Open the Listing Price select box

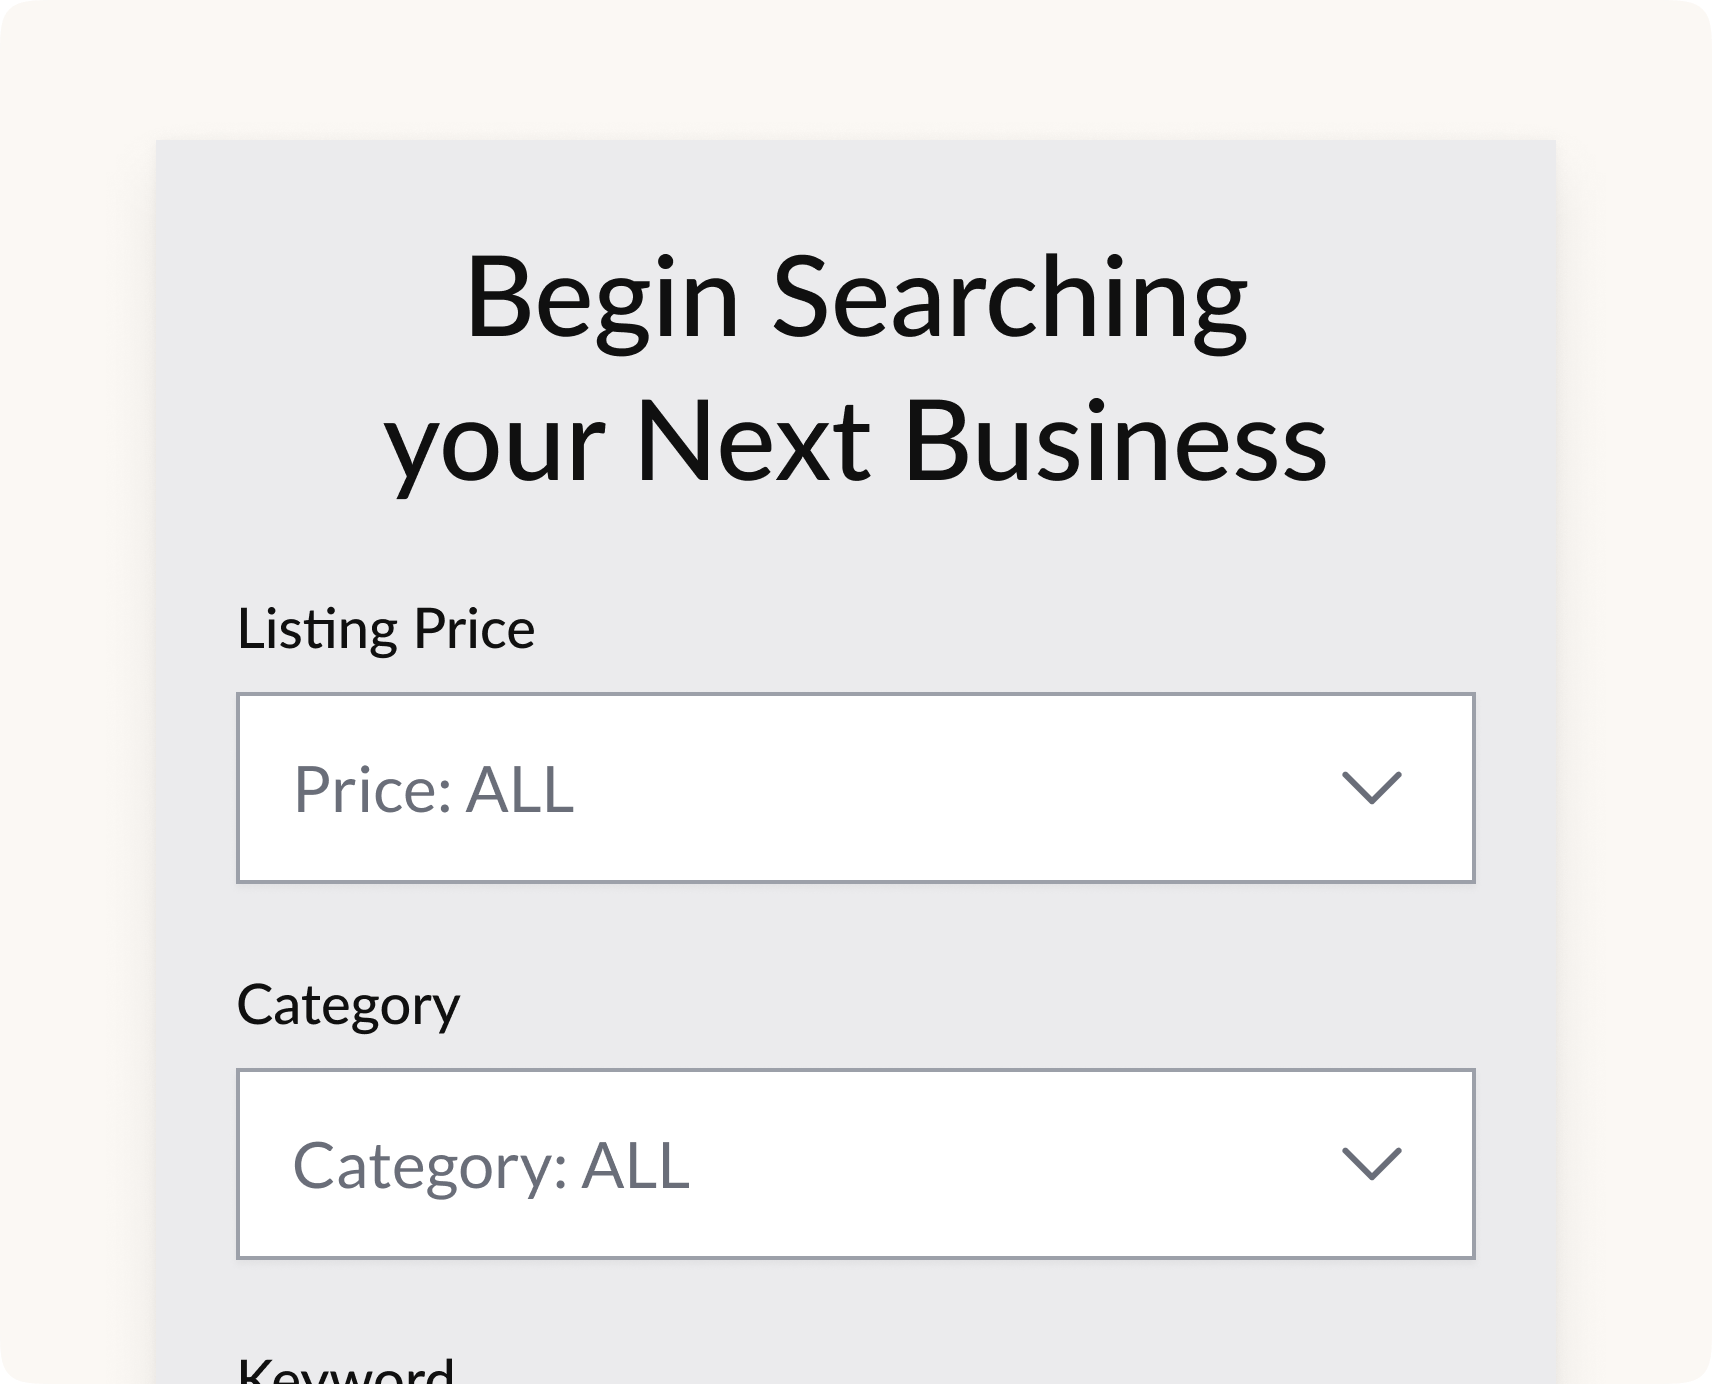[x=855, y=788]
